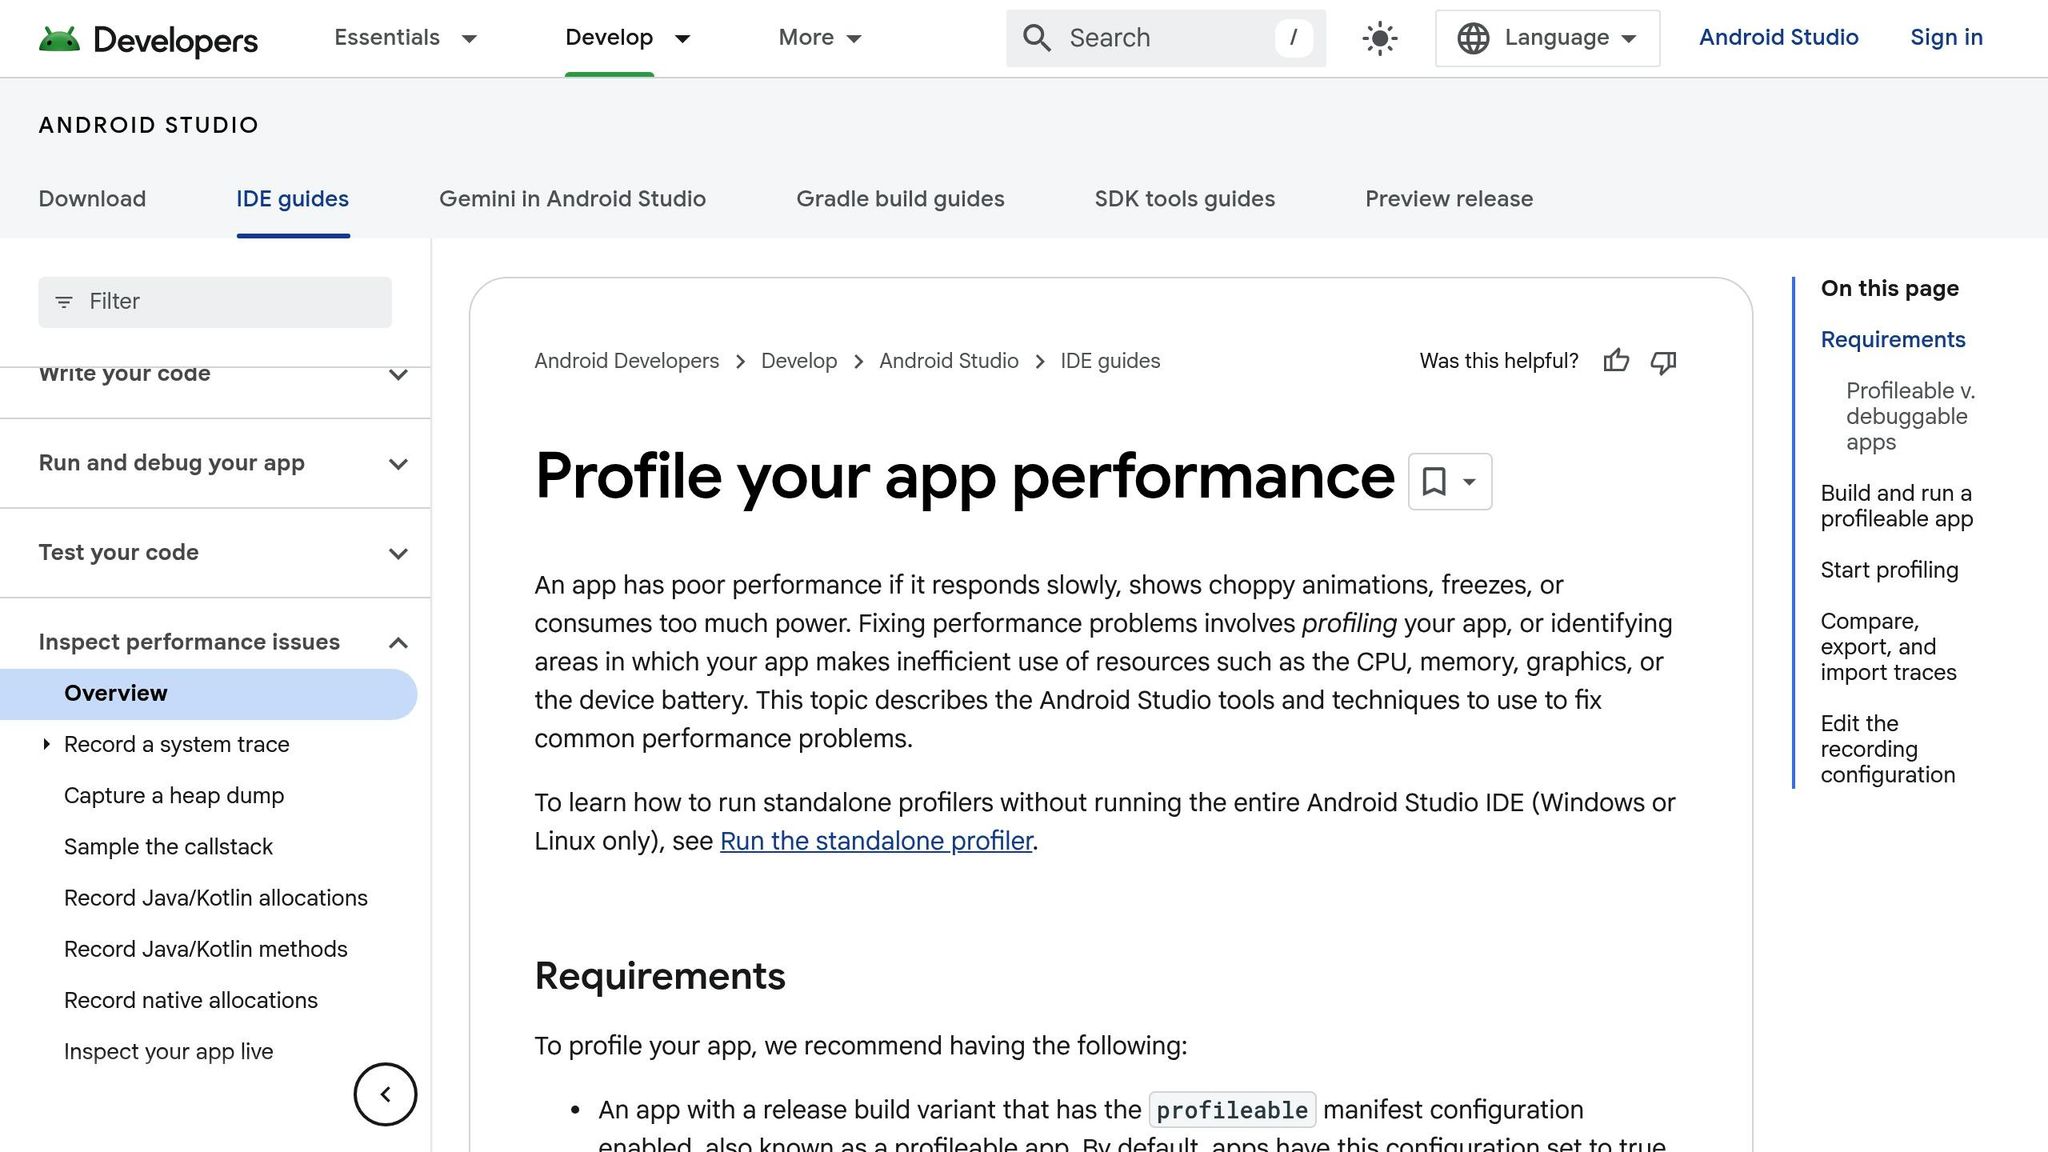Click the Sign in button
2048x1152 pixels.
1945,38
